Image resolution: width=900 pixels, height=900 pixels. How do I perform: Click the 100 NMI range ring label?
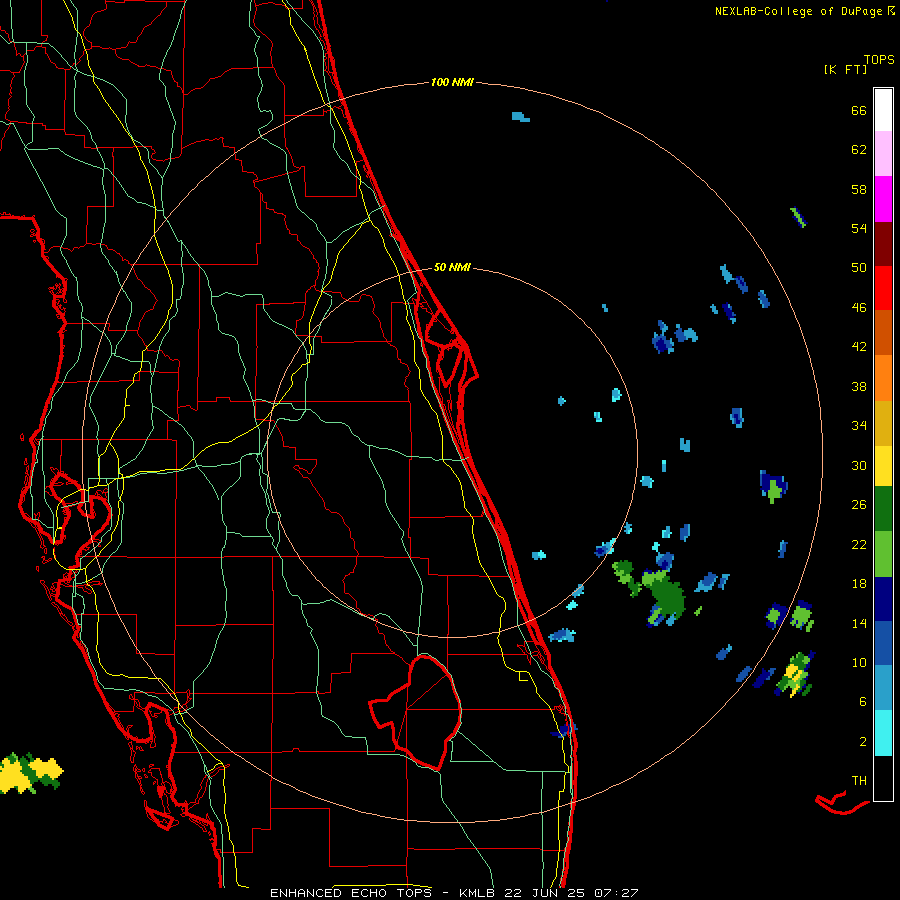tap(452, 83)
